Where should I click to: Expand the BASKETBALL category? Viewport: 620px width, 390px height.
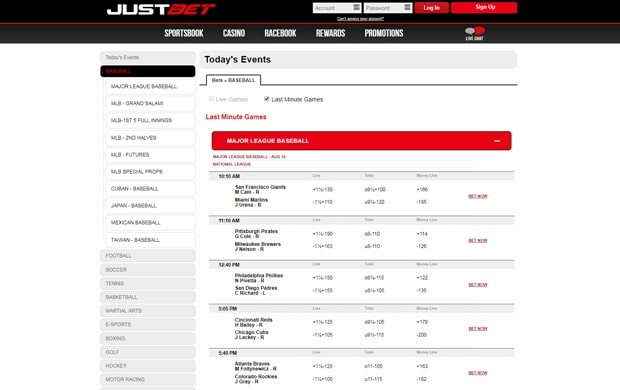[x=147, y=297]
